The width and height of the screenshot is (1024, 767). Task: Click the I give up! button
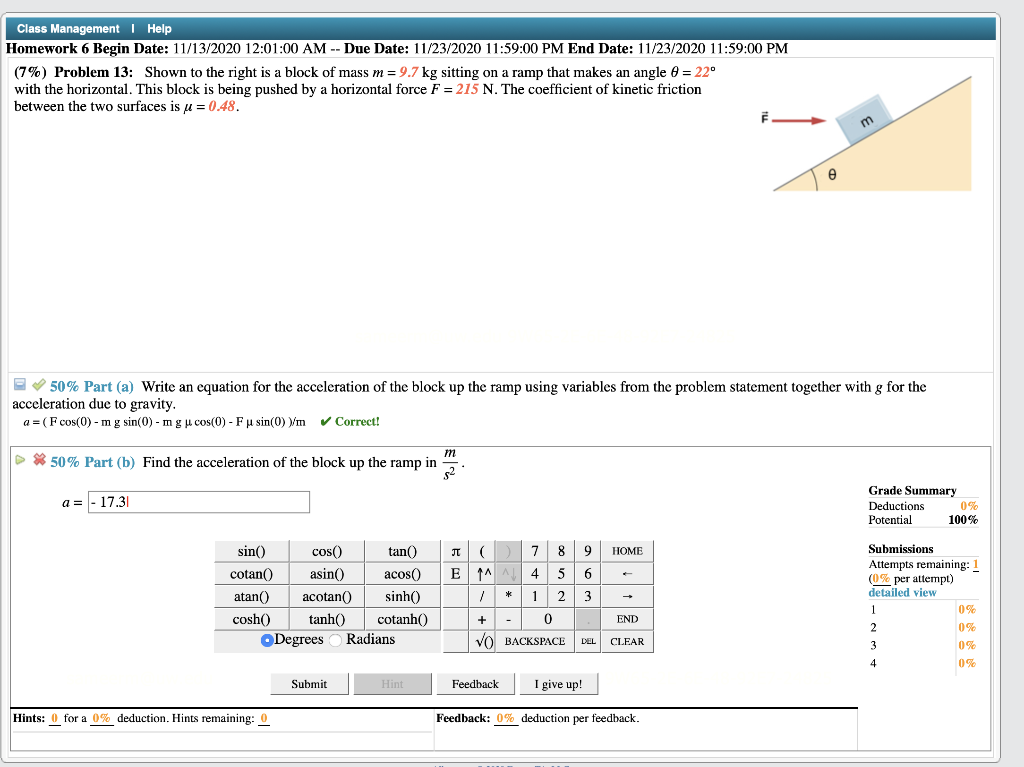(558, 684)
